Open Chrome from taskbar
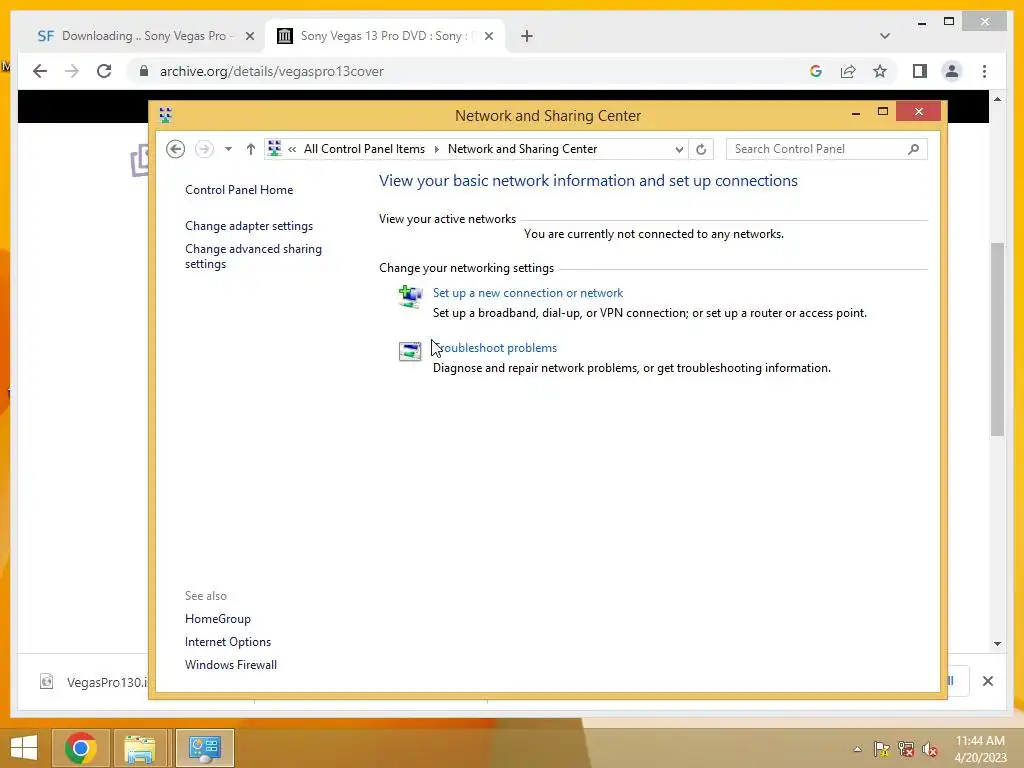The height and width of the screenshot is (768, 1024). coord(81,748)
